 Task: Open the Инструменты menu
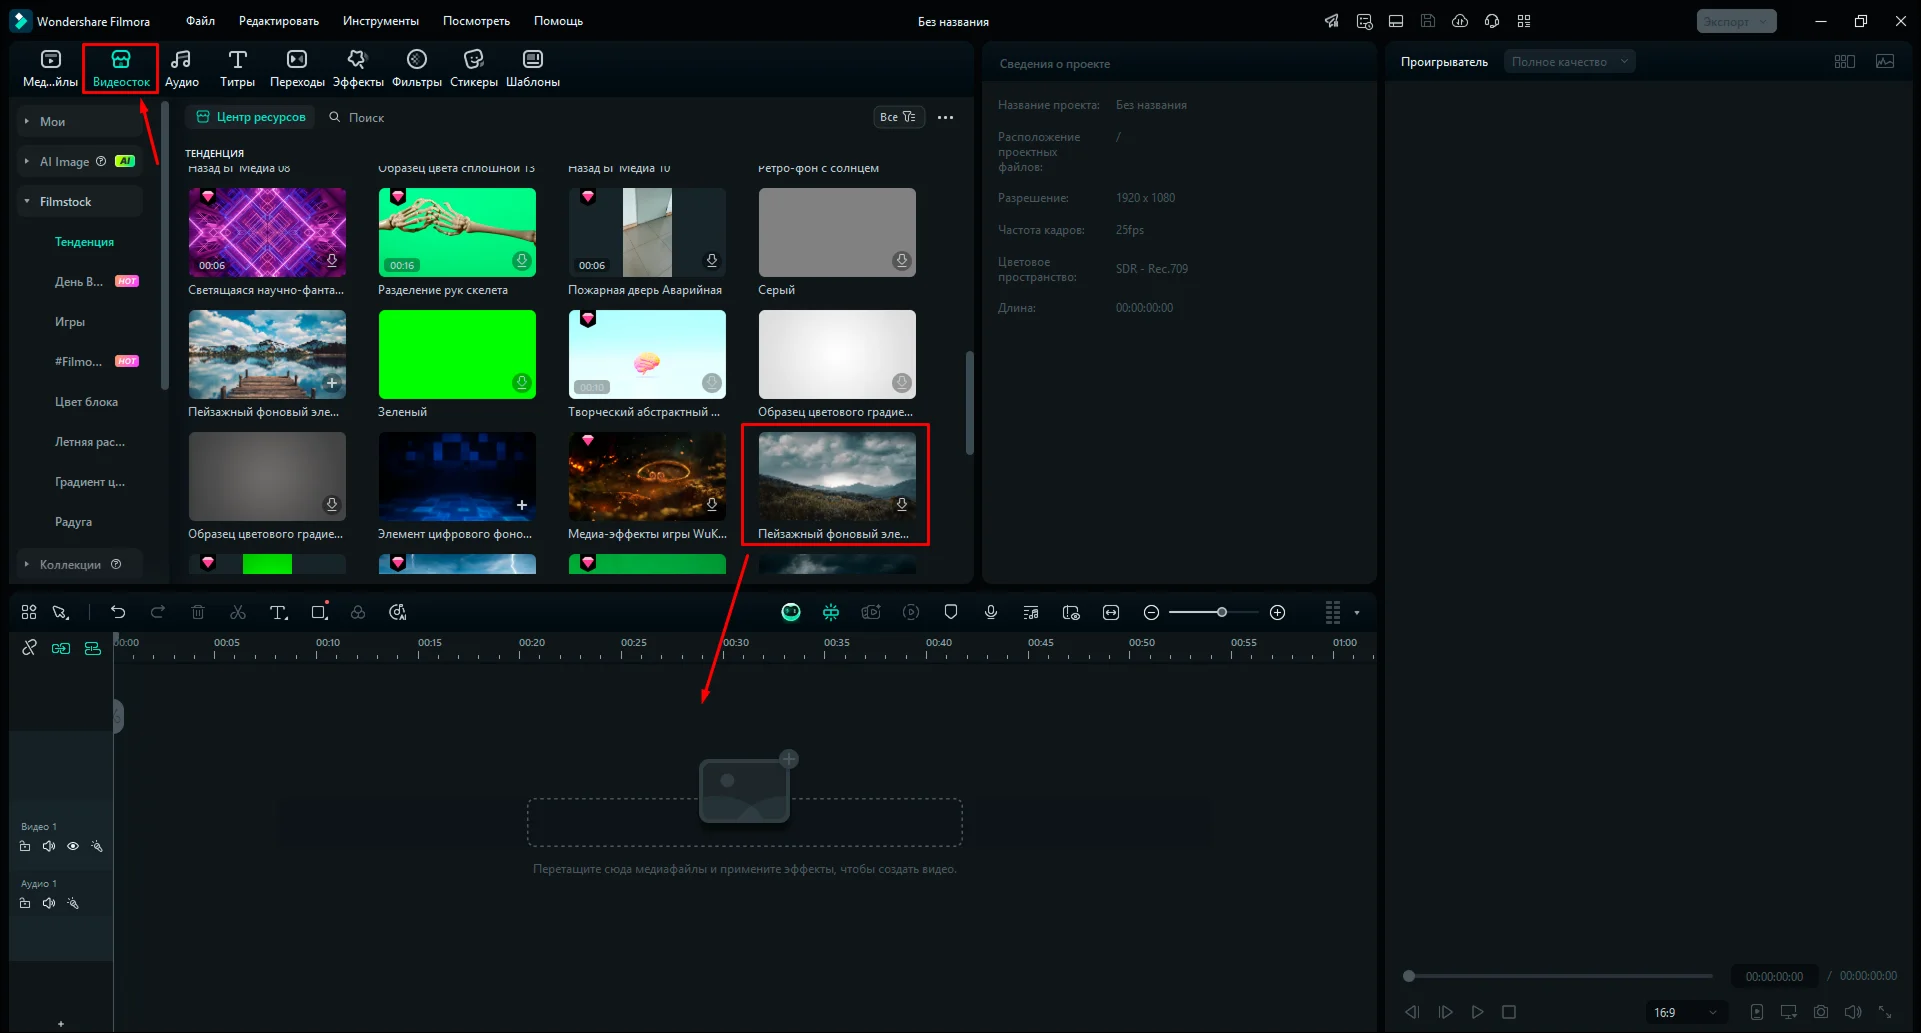(x=380, y=21)
